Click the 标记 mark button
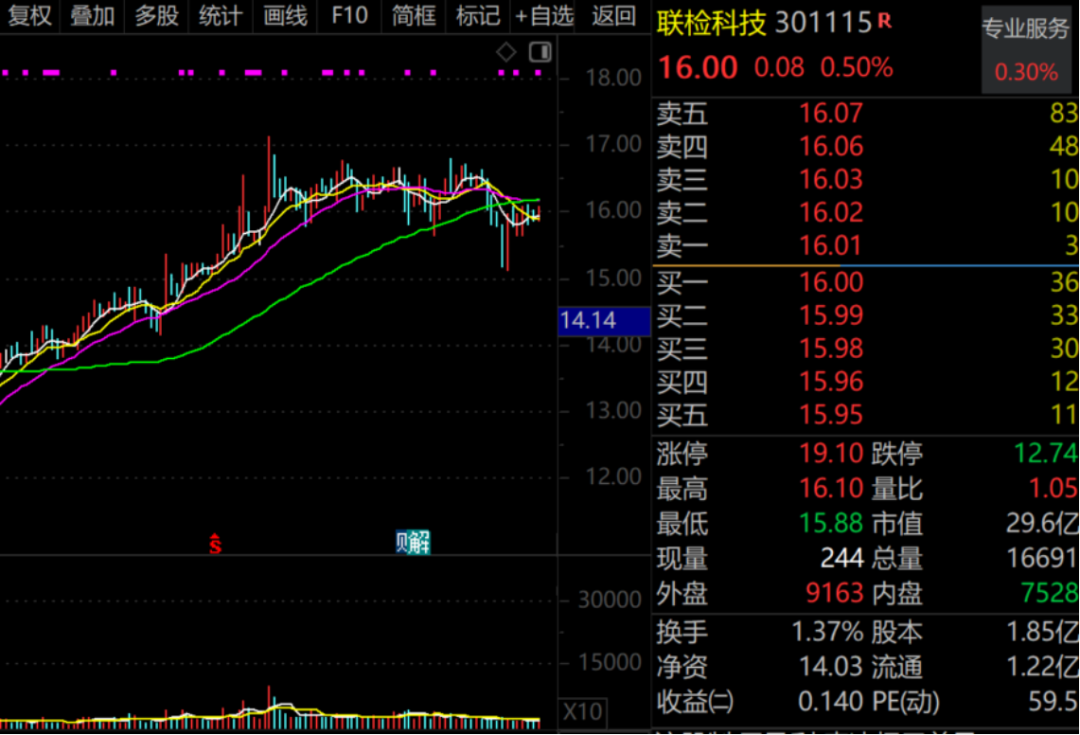1080x735 pixels. click(x=477, y=16)
